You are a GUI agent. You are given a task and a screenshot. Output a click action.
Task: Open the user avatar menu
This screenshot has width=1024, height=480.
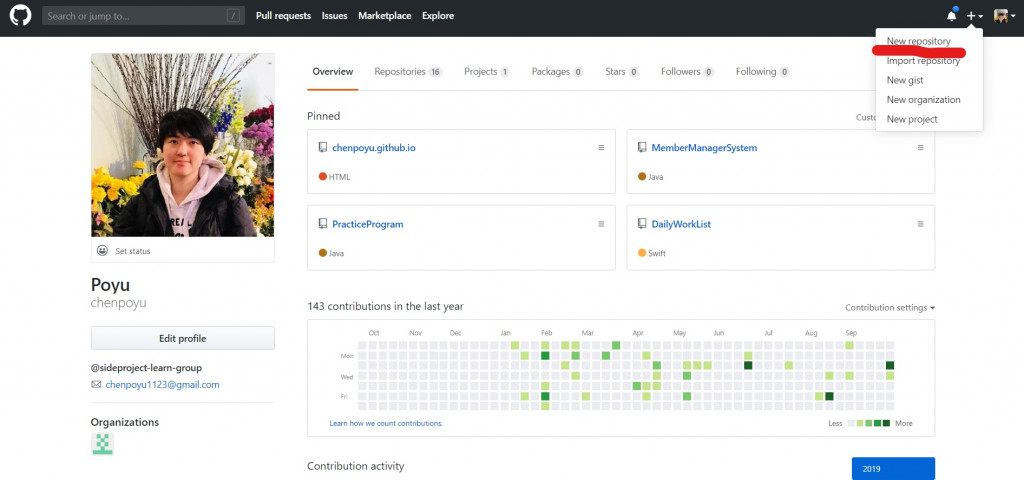1002,16
